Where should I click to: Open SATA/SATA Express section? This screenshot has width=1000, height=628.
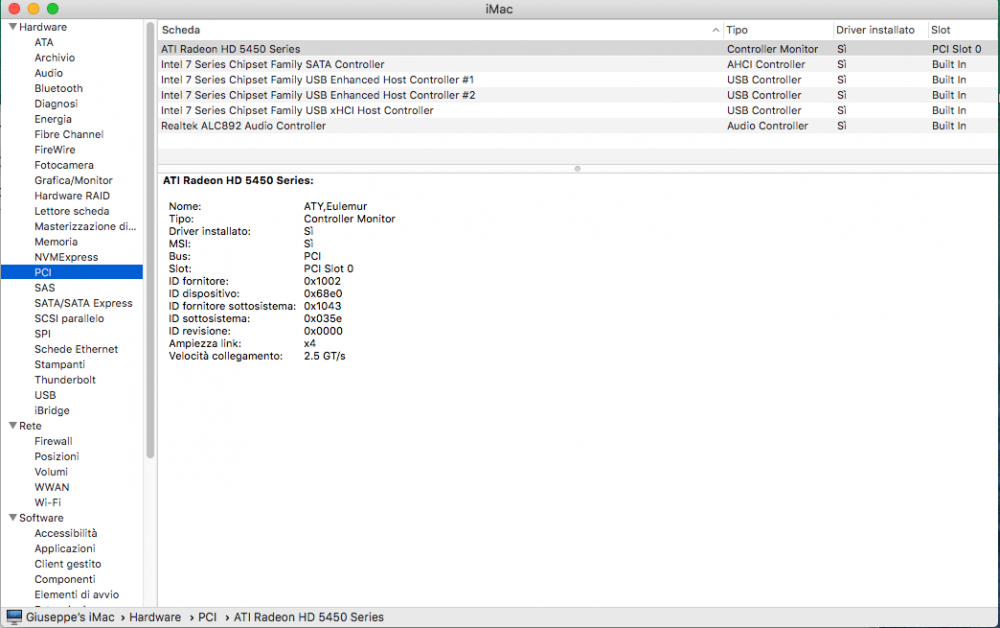click(84, 303)
